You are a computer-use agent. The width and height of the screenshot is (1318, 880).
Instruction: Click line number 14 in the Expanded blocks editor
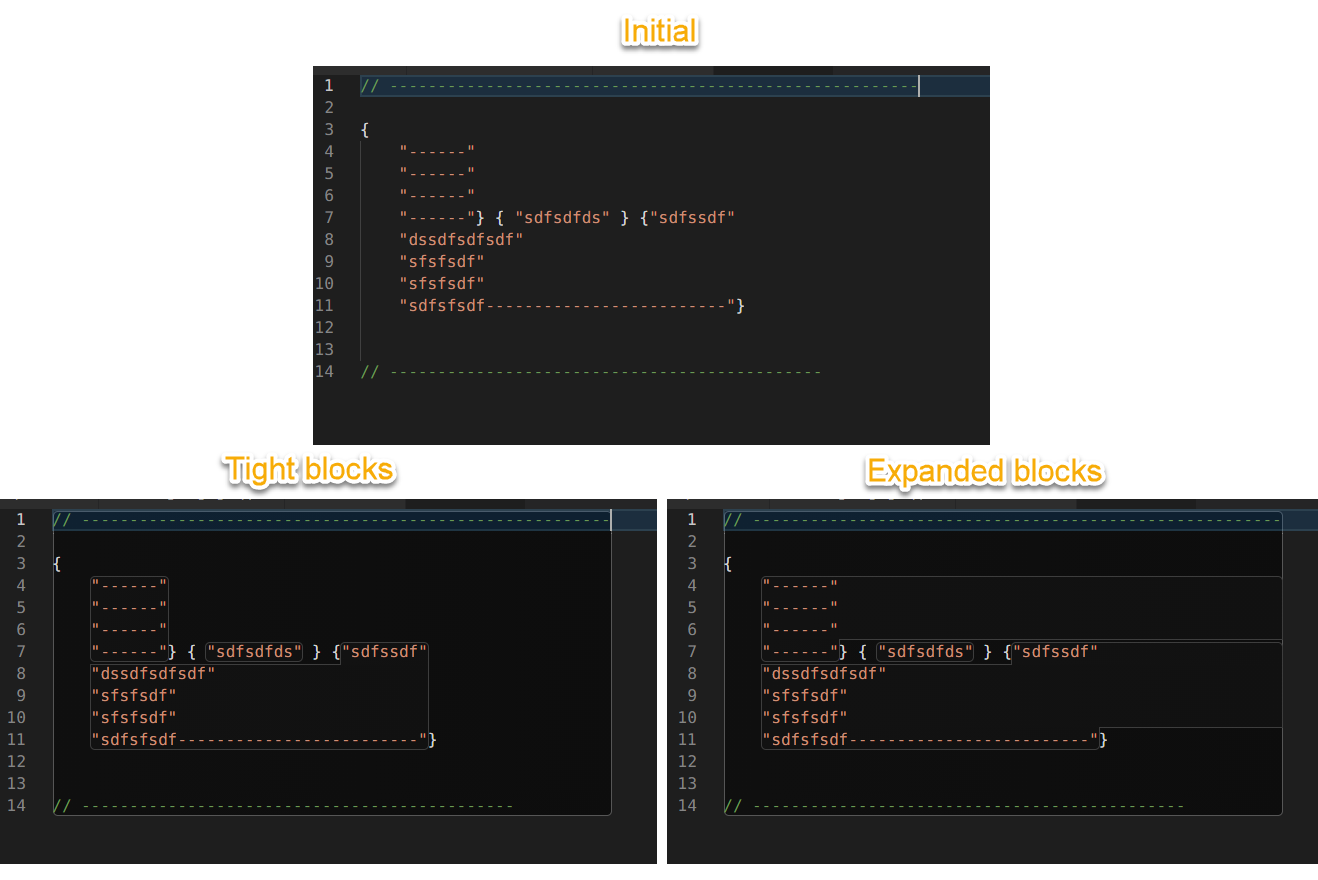pyautogui.click(x=687, y=805)
